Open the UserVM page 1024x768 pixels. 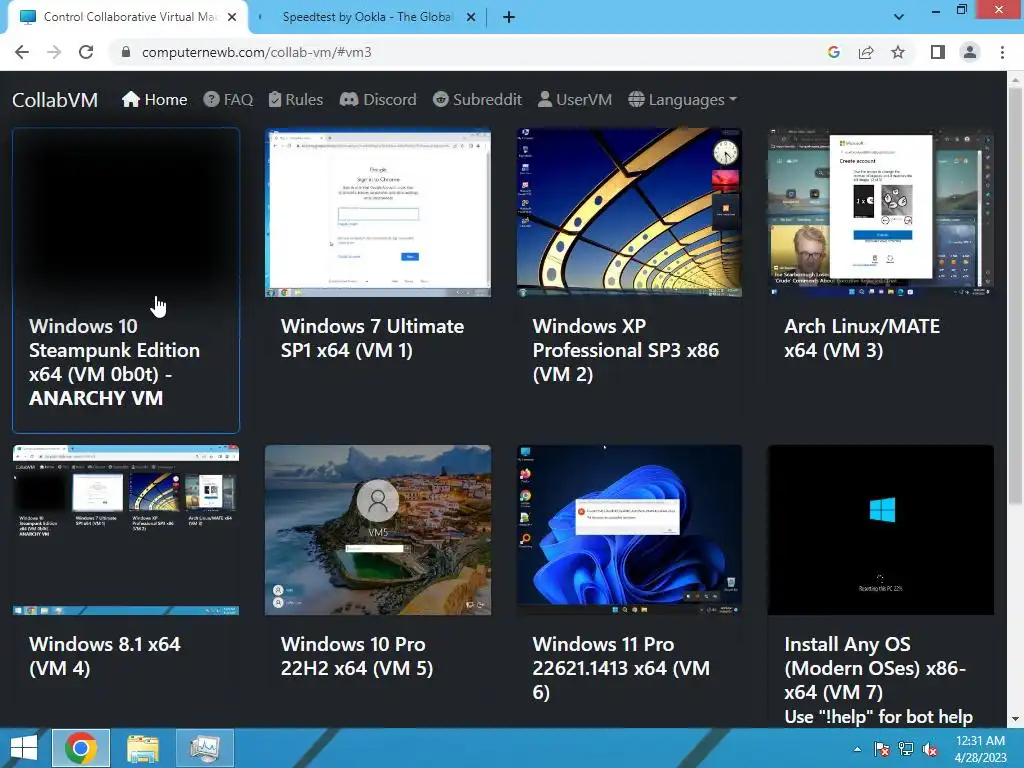click(x=575, y=99)
